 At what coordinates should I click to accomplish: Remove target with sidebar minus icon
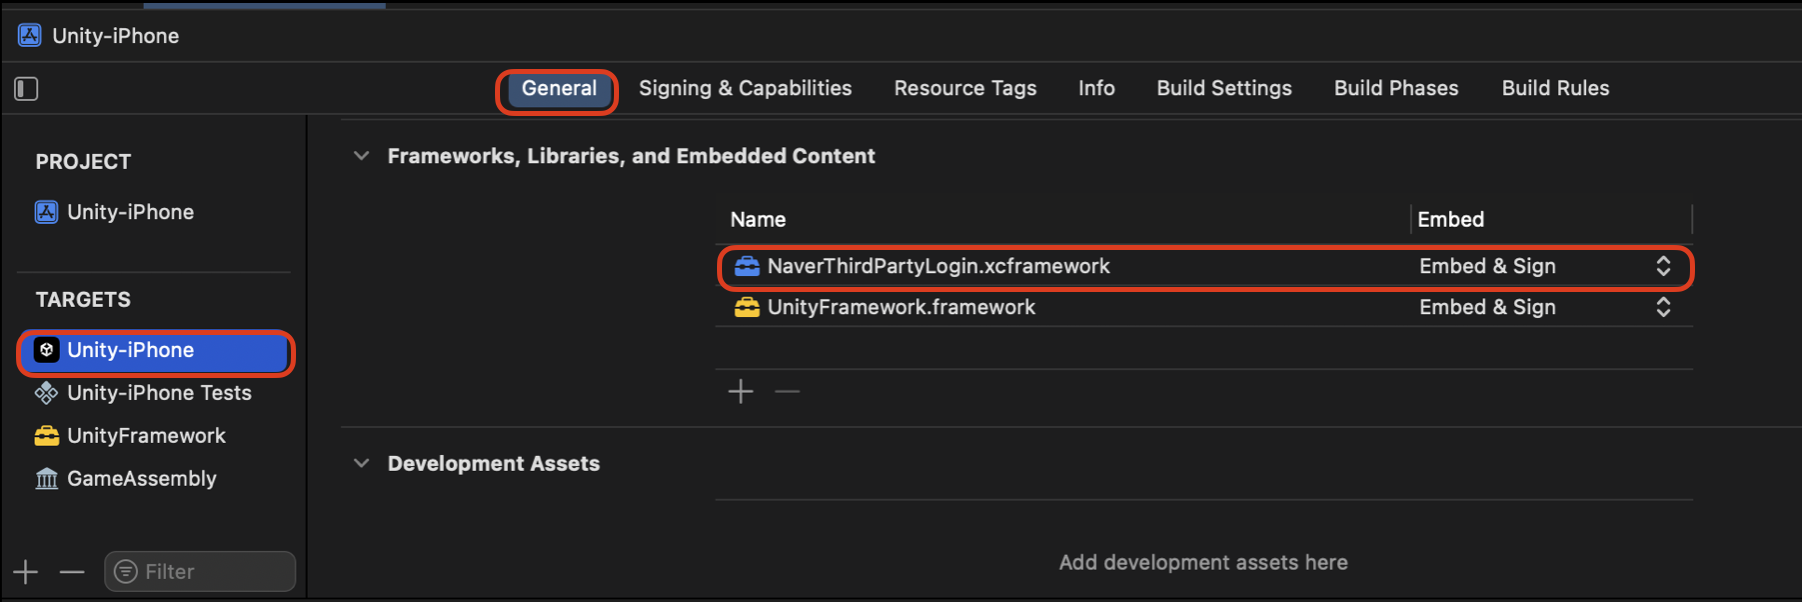72,572
